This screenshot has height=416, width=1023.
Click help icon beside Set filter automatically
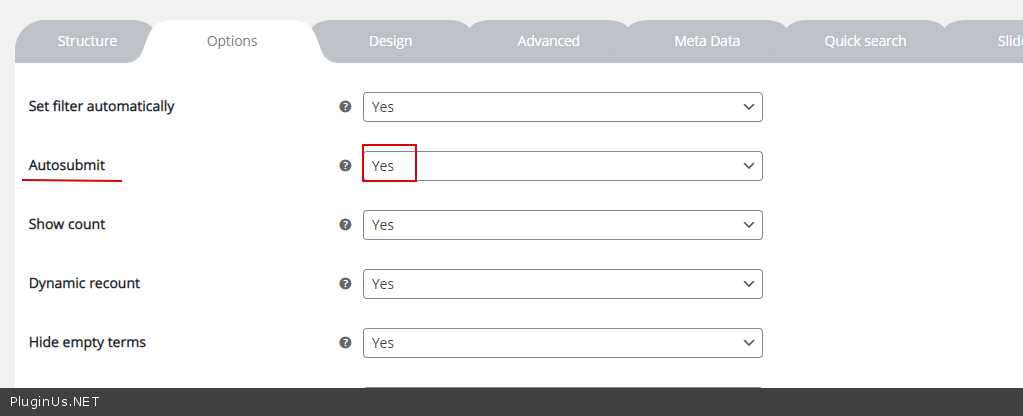pyautogui.click(x=345, y=107)
